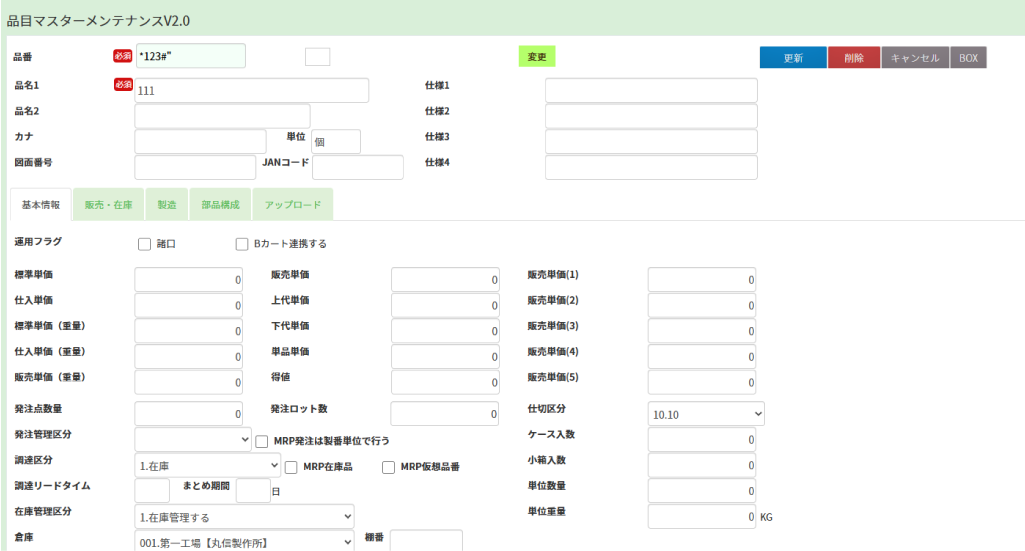
Task: Check MRP発注は製番単位で行う option
Action: coord(262,440)
